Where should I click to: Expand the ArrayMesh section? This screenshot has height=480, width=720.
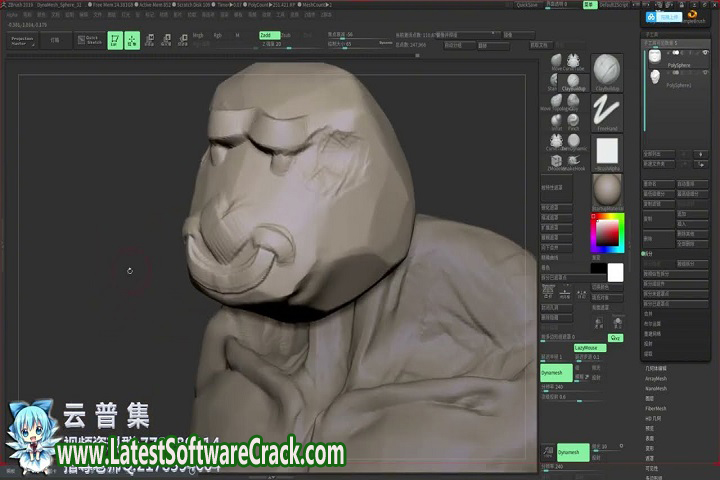coord(656,378)
